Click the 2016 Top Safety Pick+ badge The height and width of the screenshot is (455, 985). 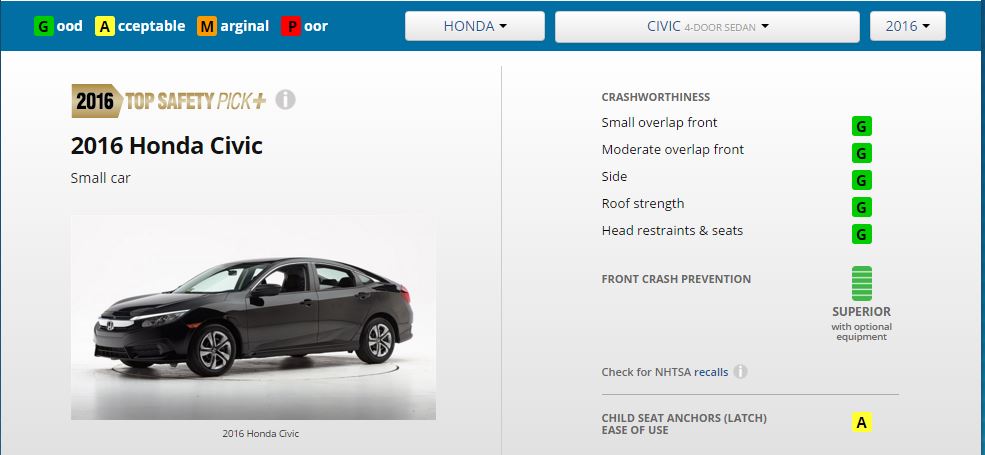click(x=168, y=101)
